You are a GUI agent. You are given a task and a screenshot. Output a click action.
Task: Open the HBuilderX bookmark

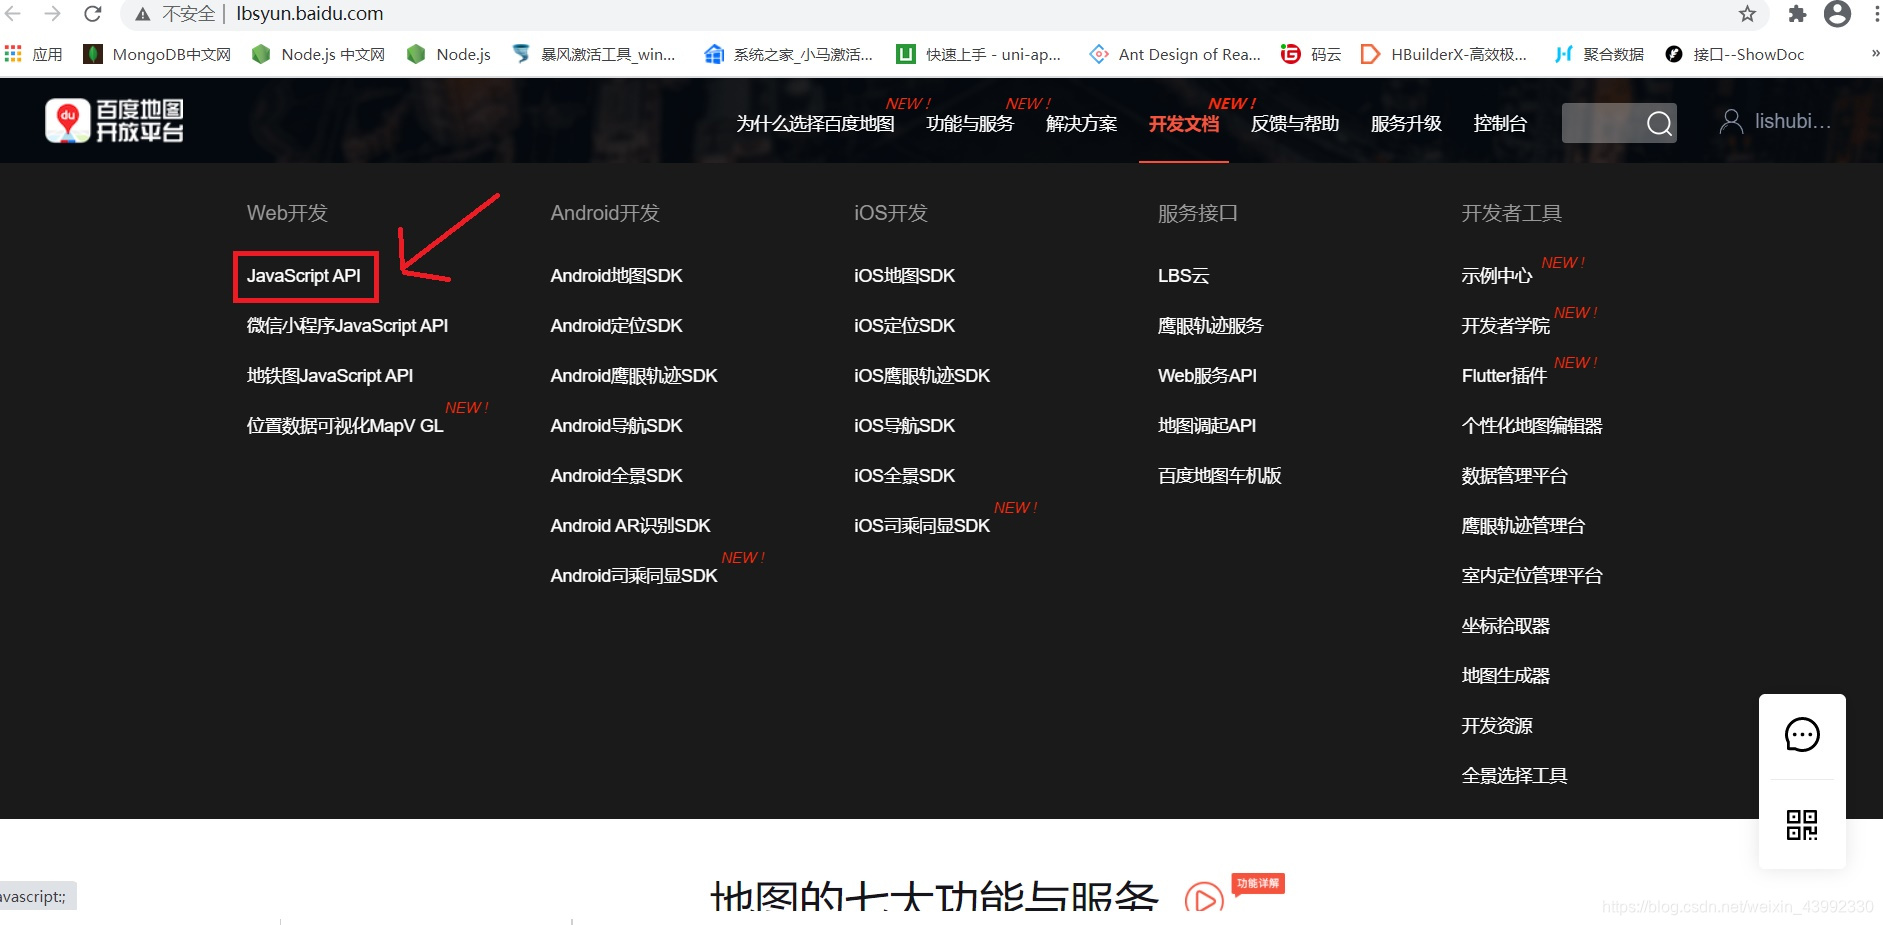coord(1444,54)
